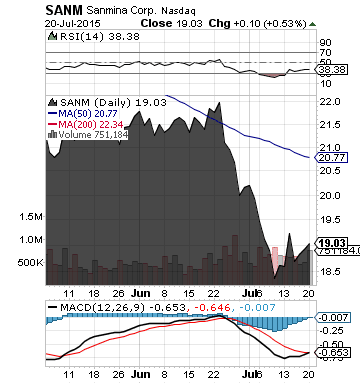
Task: Click the MACD(12,26,9) -0.653 label
Action: coord(123,307)
